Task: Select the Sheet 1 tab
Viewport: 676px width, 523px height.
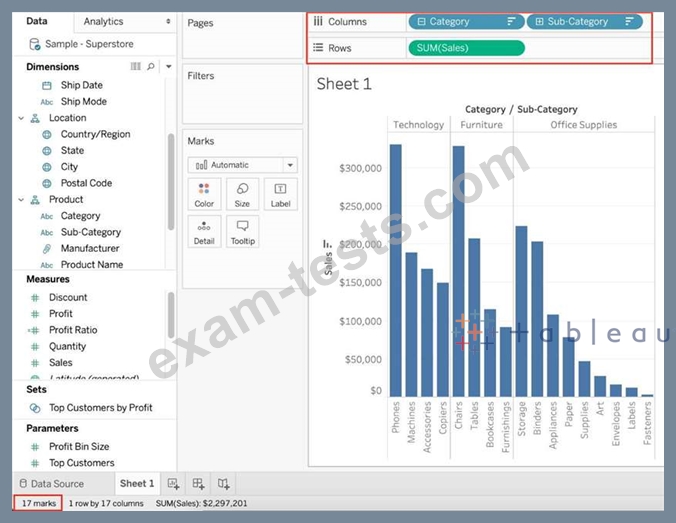Action: [x=137, y=483]
